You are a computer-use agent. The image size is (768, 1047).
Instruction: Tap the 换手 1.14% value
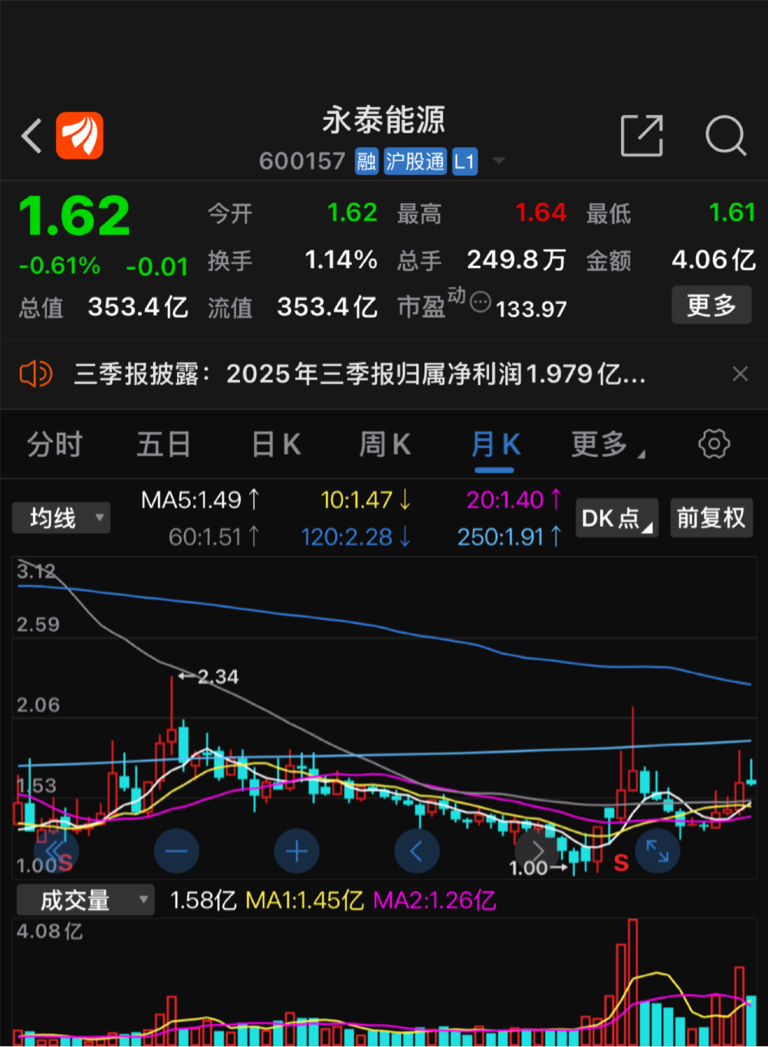tap(341, 260)
